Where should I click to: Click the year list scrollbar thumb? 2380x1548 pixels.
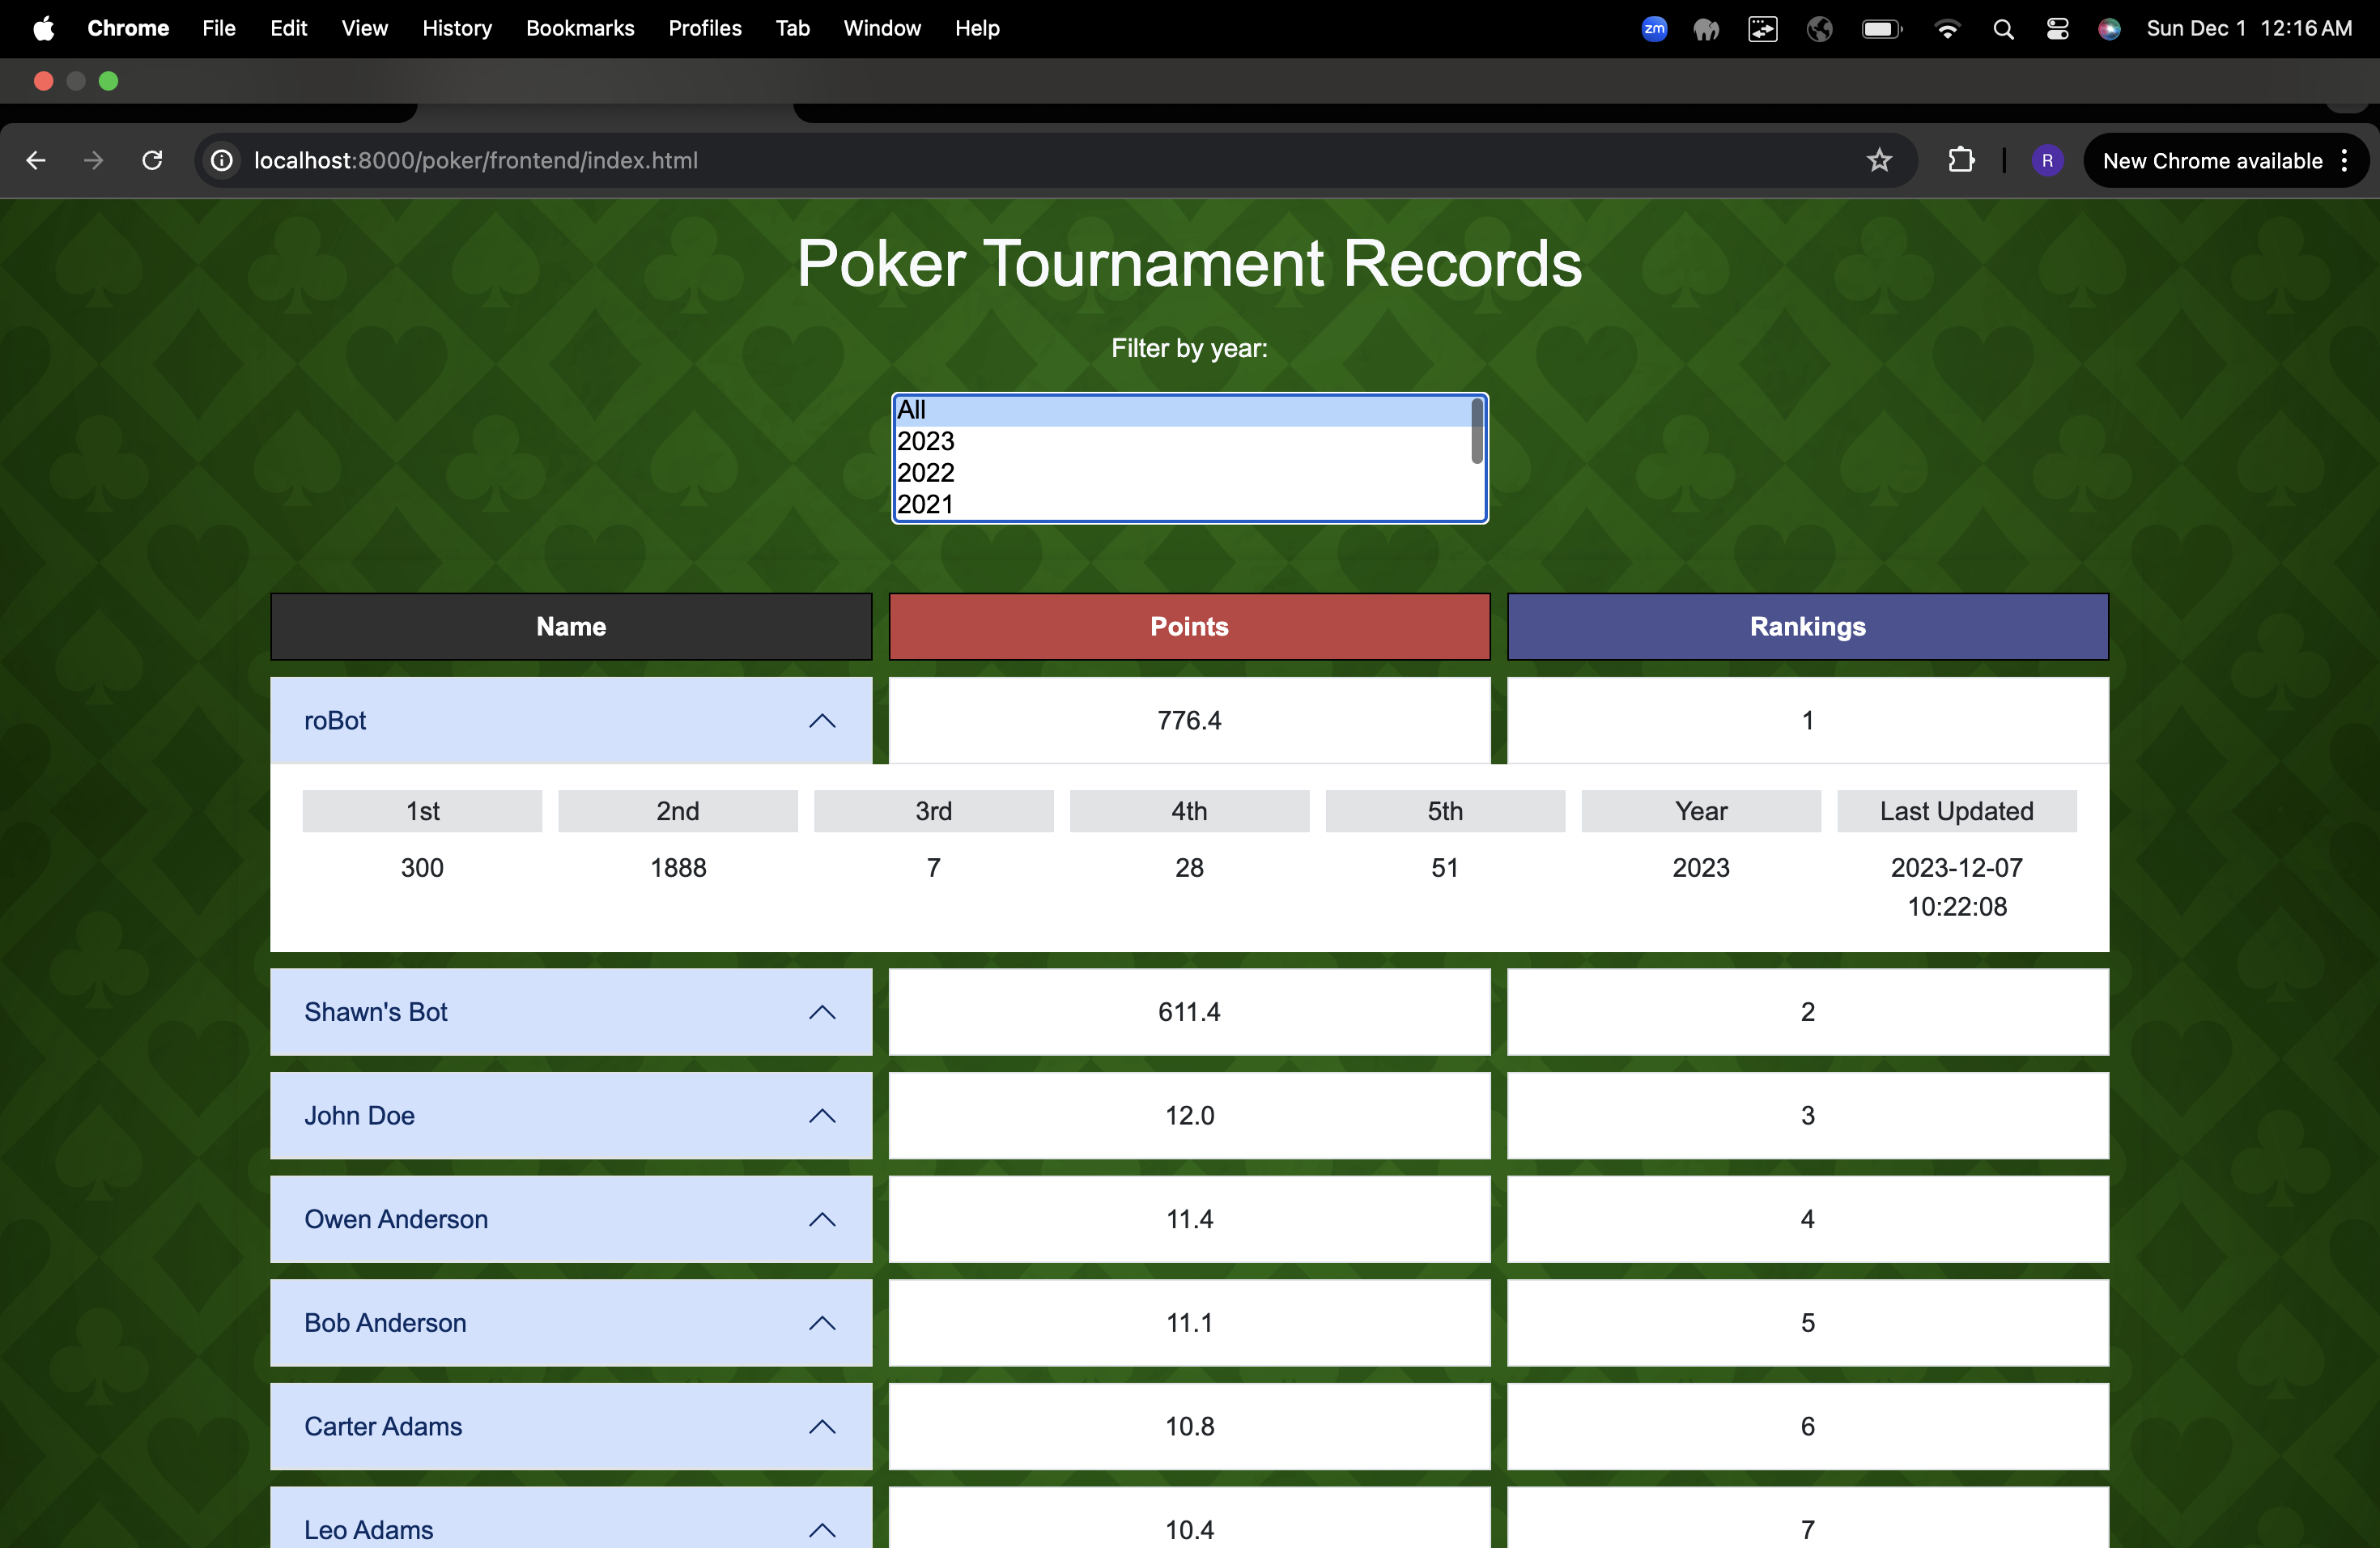pos(1476,431)
